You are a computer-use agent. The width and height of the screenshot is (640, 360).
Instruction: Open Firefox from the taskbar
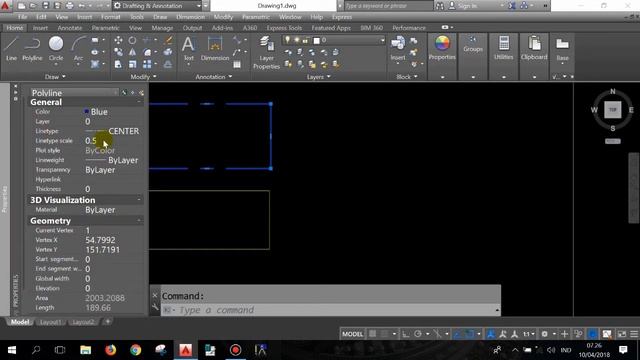(x=110, y=350)
